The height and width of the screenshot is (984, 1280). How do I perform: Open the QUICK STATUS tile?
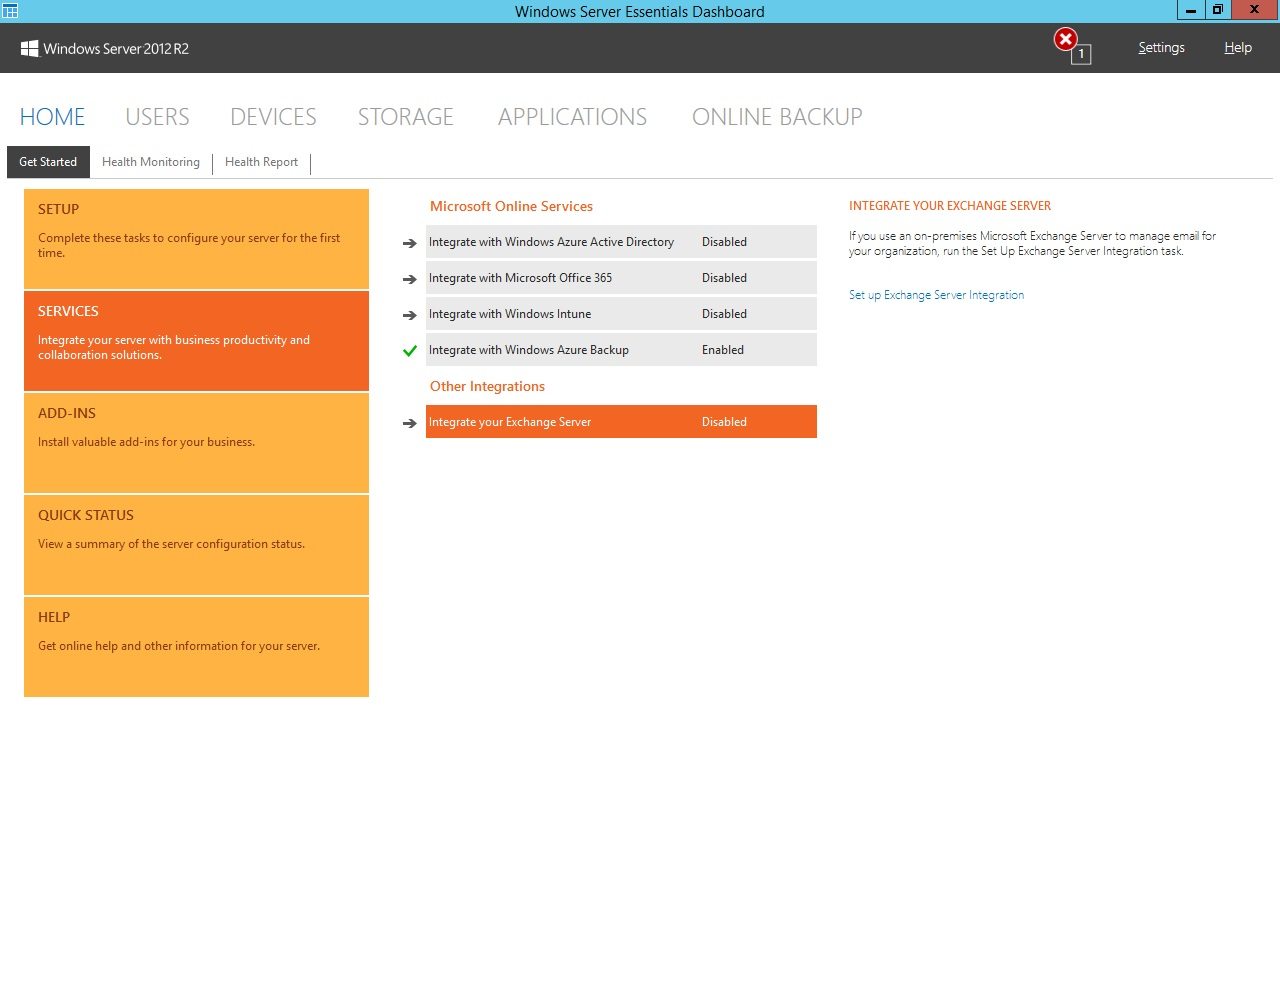[196, 545]
